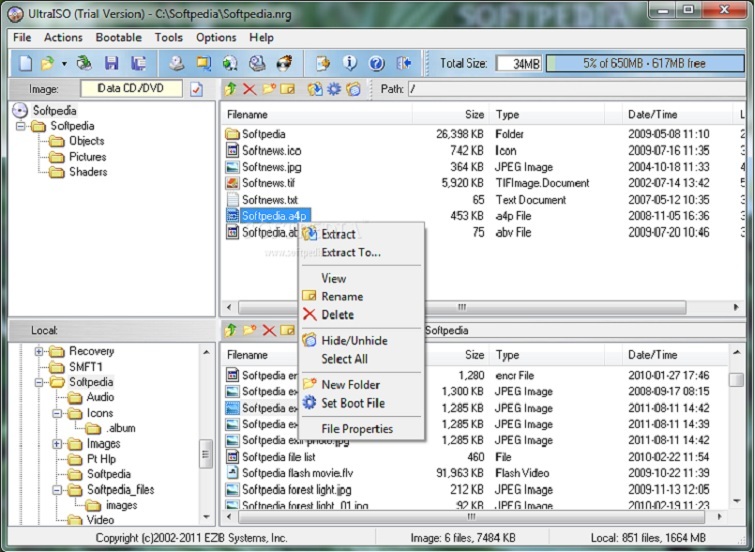Screen dimensions: 755x552
Task: Click red X delete icon in image pane toolbar
Action: pyautogui.click(x=249, y=89)
